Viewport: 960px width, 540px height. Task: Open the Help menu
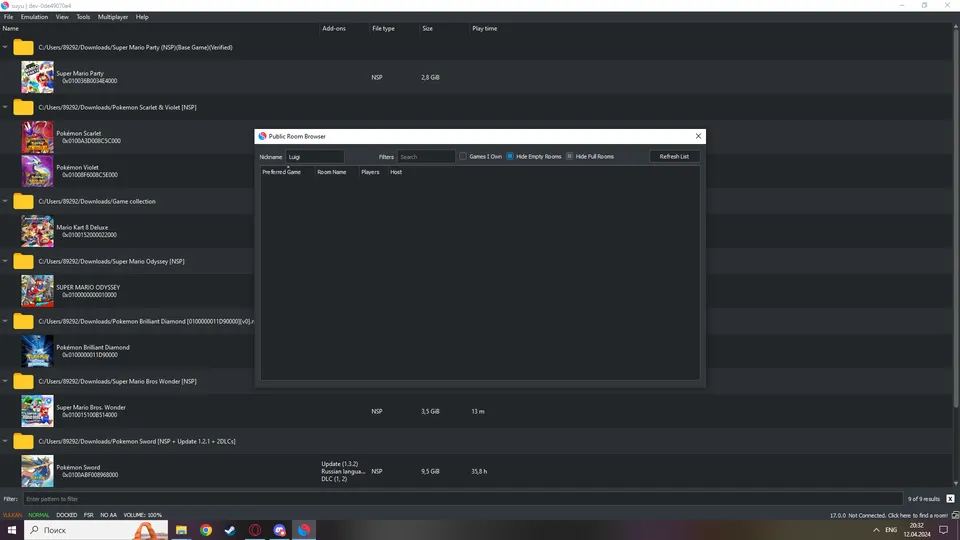tap(142, 17)
